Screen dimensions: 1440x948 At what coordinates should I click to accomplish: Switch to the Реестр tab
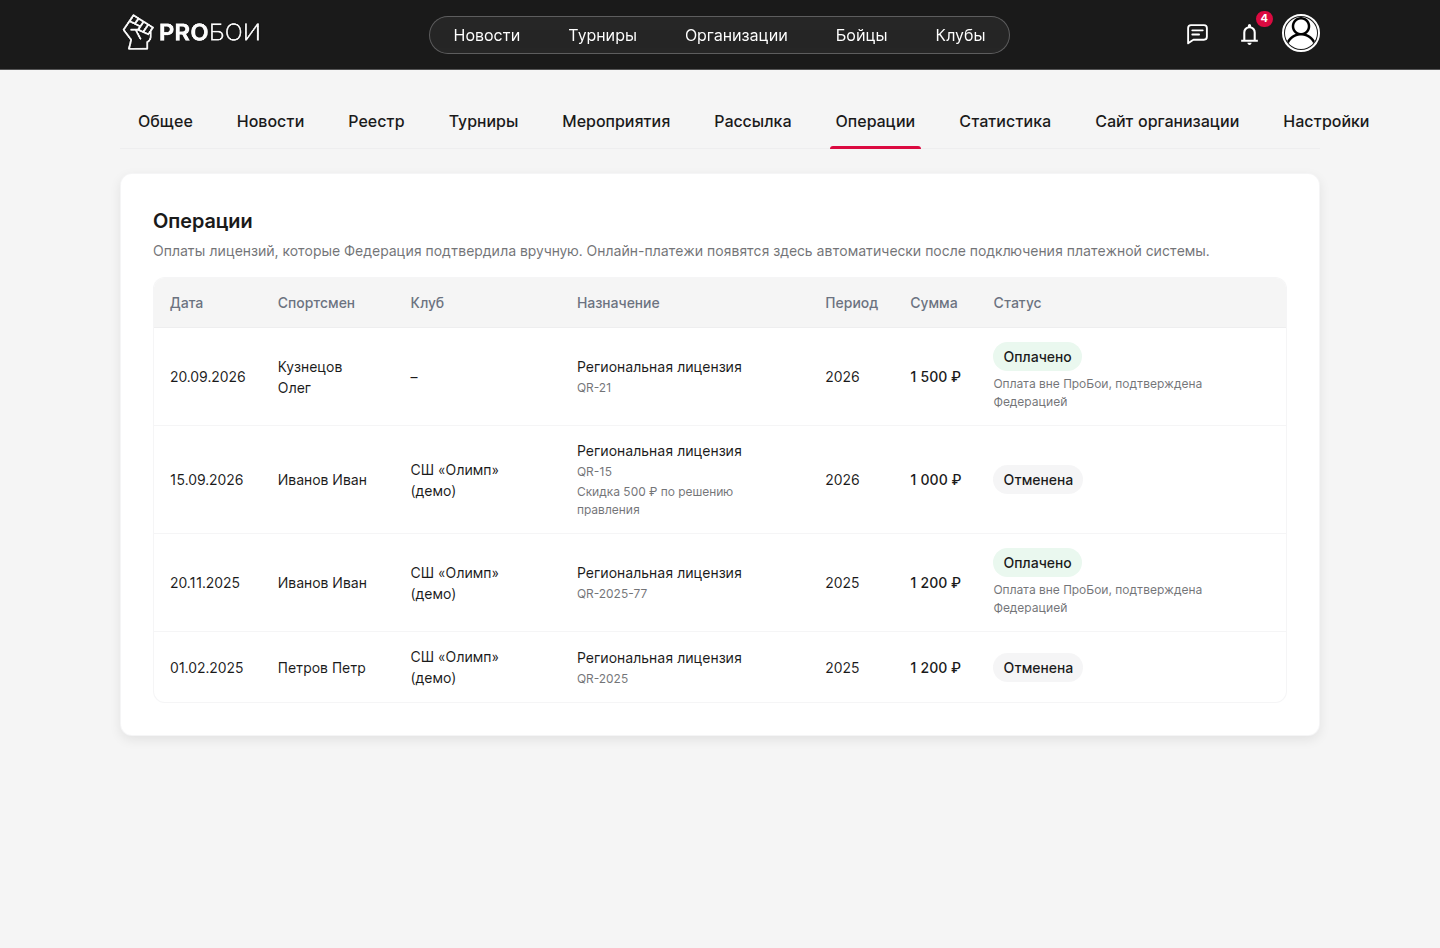tap(376, 121)
